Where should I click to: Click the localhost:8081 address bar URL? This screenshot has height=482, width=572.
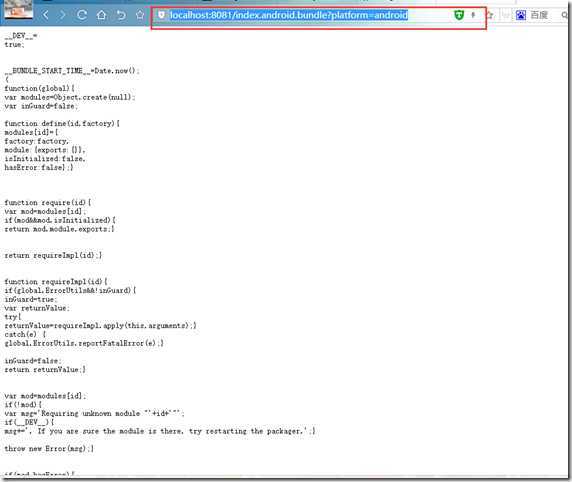(289, 15)
